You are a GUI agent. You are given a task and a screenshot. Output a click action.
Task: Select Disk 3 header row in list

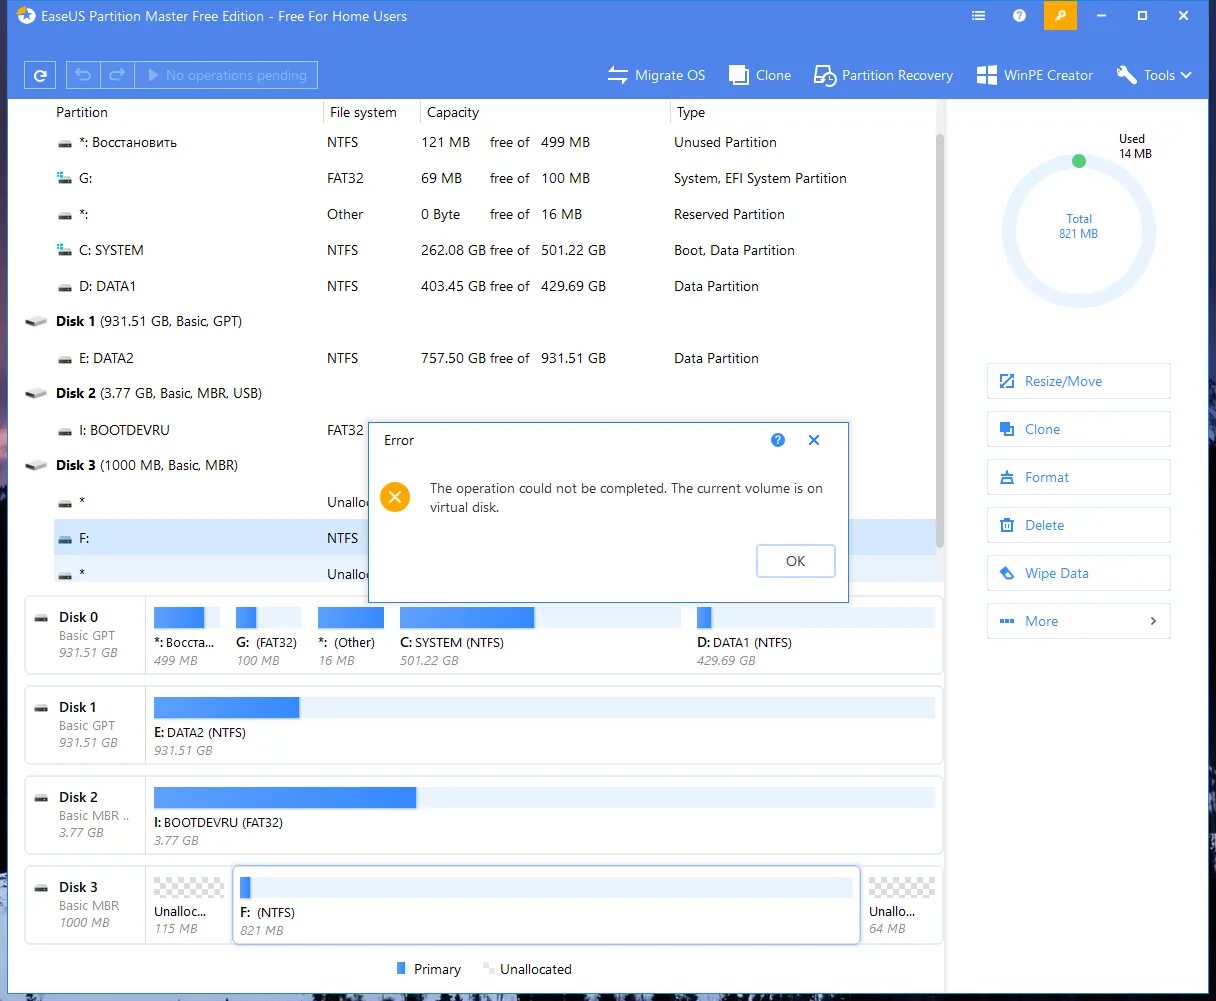click(x=196, y=465)
